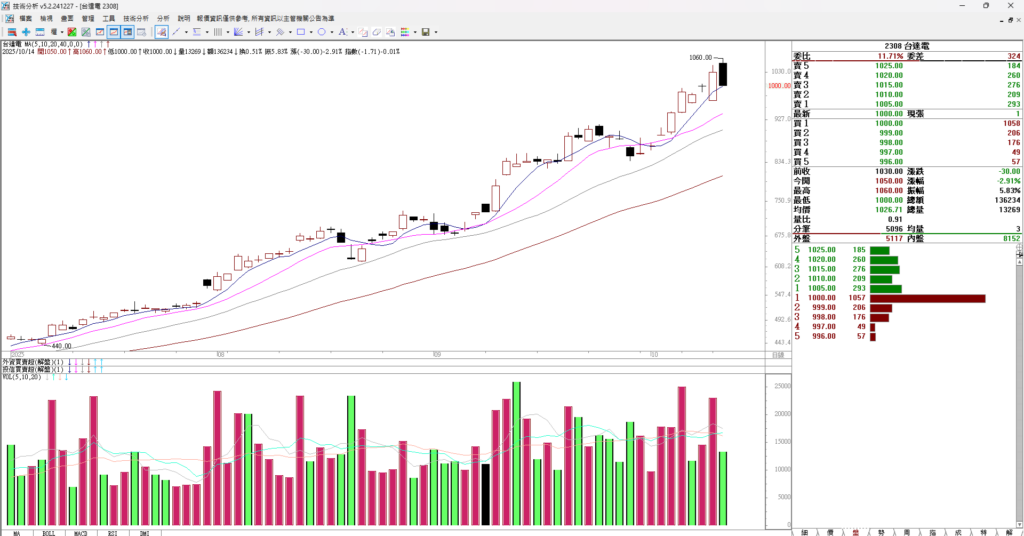Image resolution: width=1024 pixels, height=536 pixels.
Task: Switch to the MACD indicator tab
Action: pos(81,532)
